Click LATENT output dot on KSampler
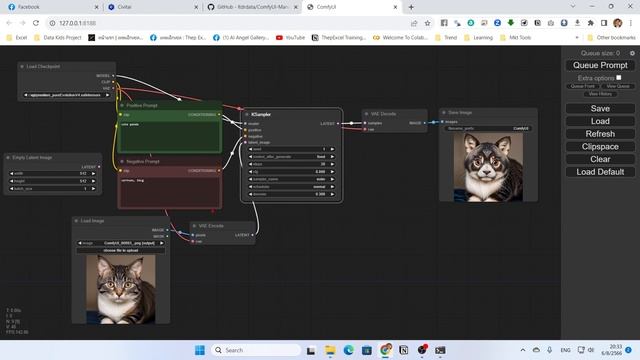 [x=338, y=123]
